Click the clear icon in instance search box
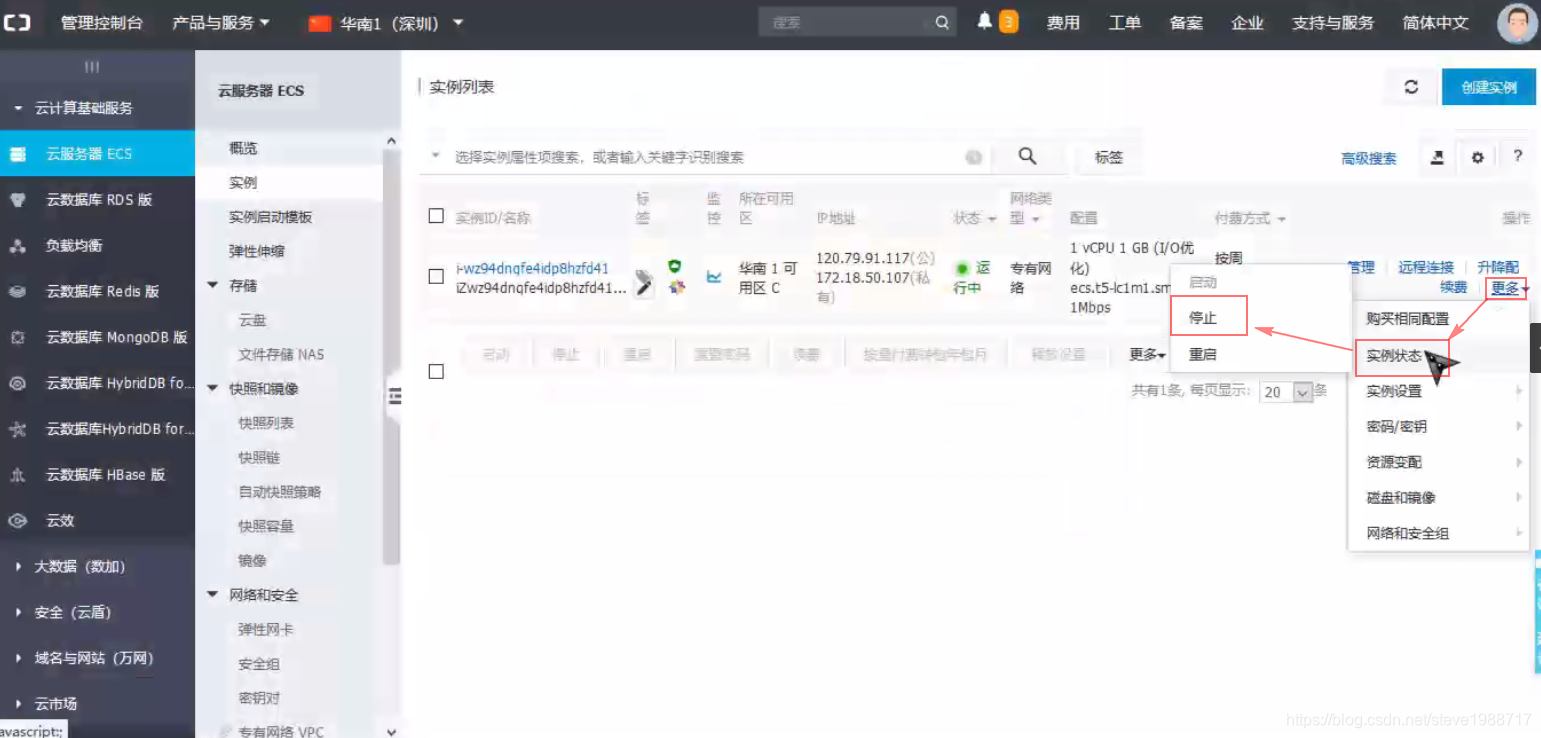Screen dimensions: 1541x738 tap(973, 157)
